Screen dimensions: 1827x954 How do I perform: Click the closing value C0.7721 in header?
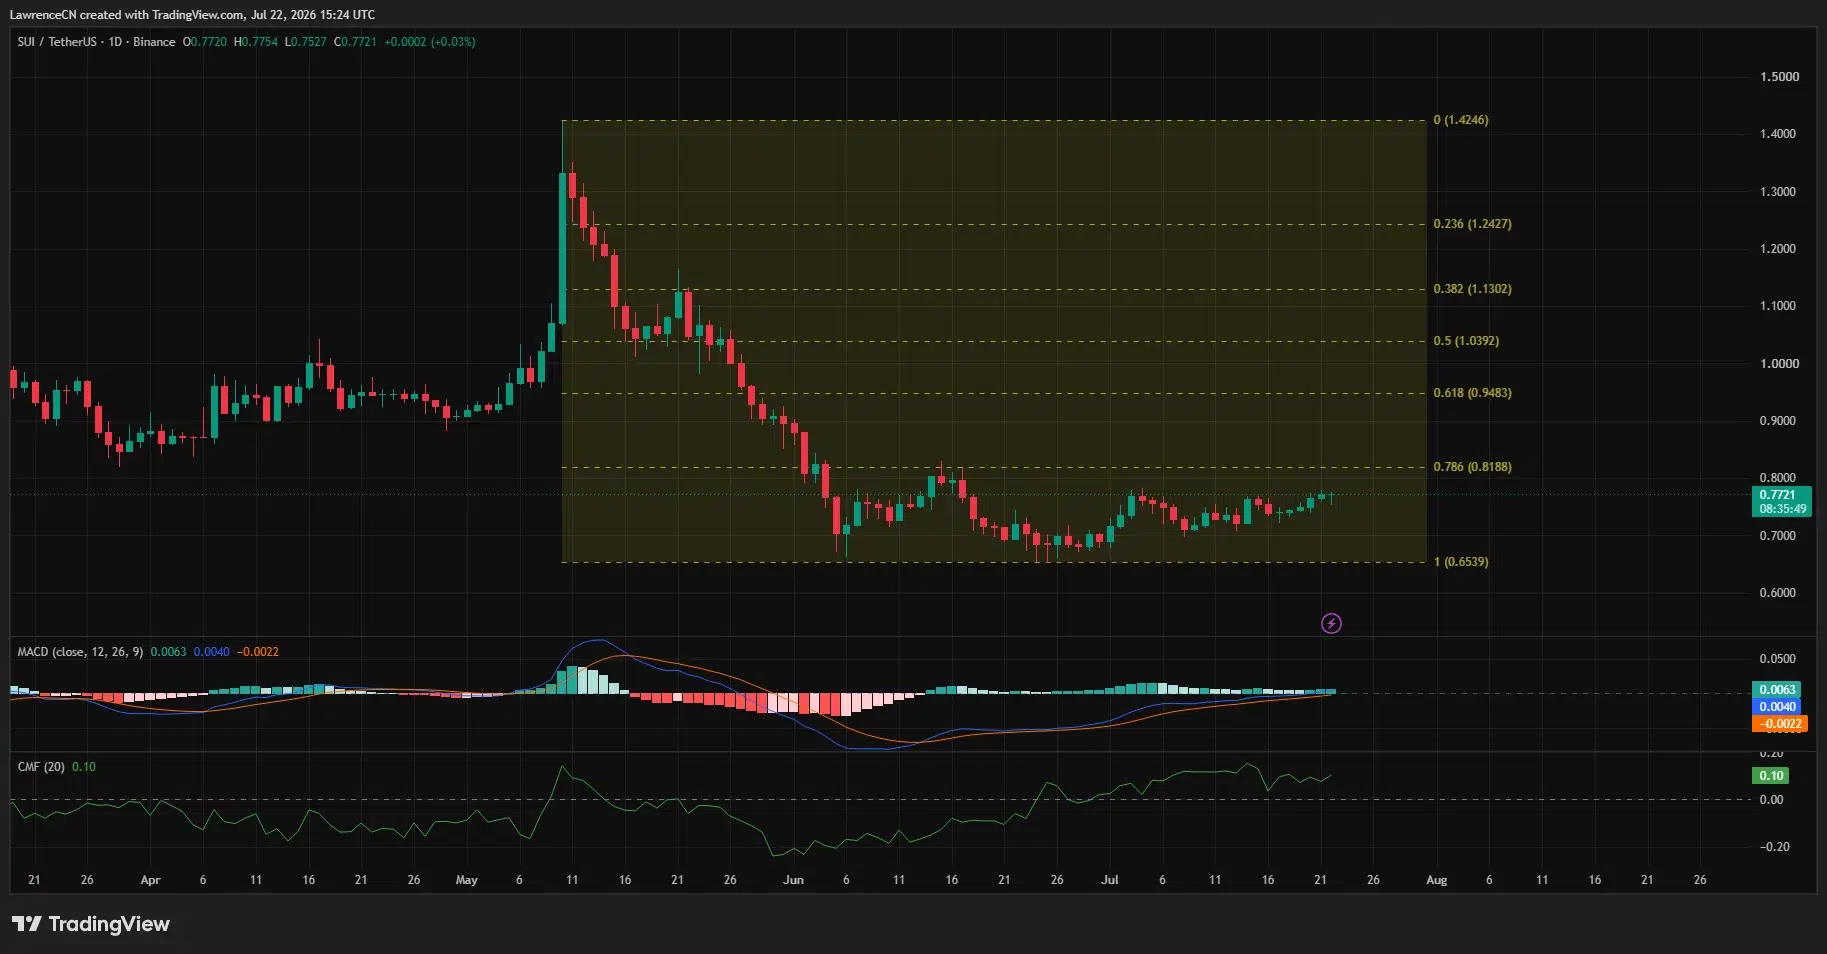pos(355,42)
